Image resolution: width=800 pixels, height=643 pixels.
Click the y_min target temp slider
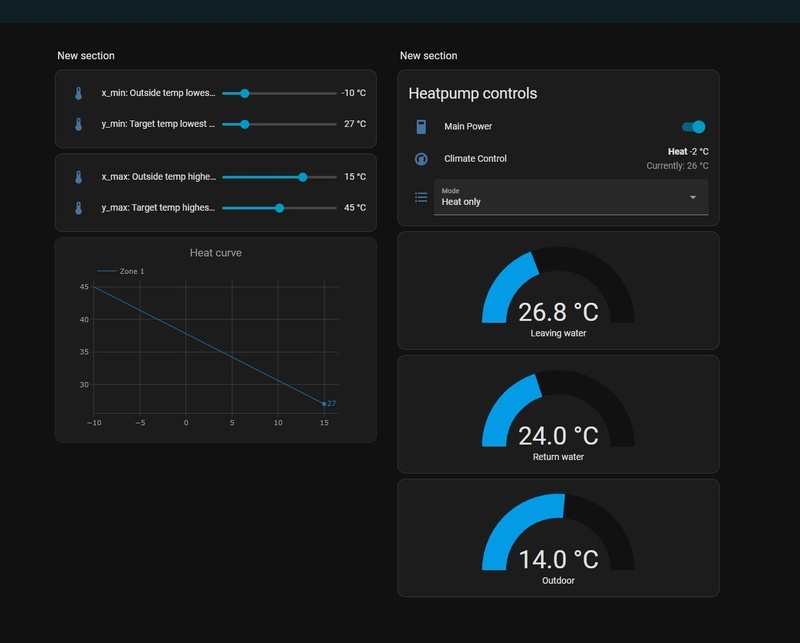tap(279, 124)
